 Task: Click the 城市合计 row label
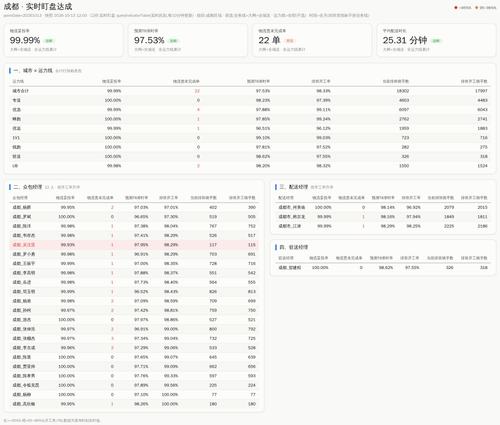[x=21, y=91]
